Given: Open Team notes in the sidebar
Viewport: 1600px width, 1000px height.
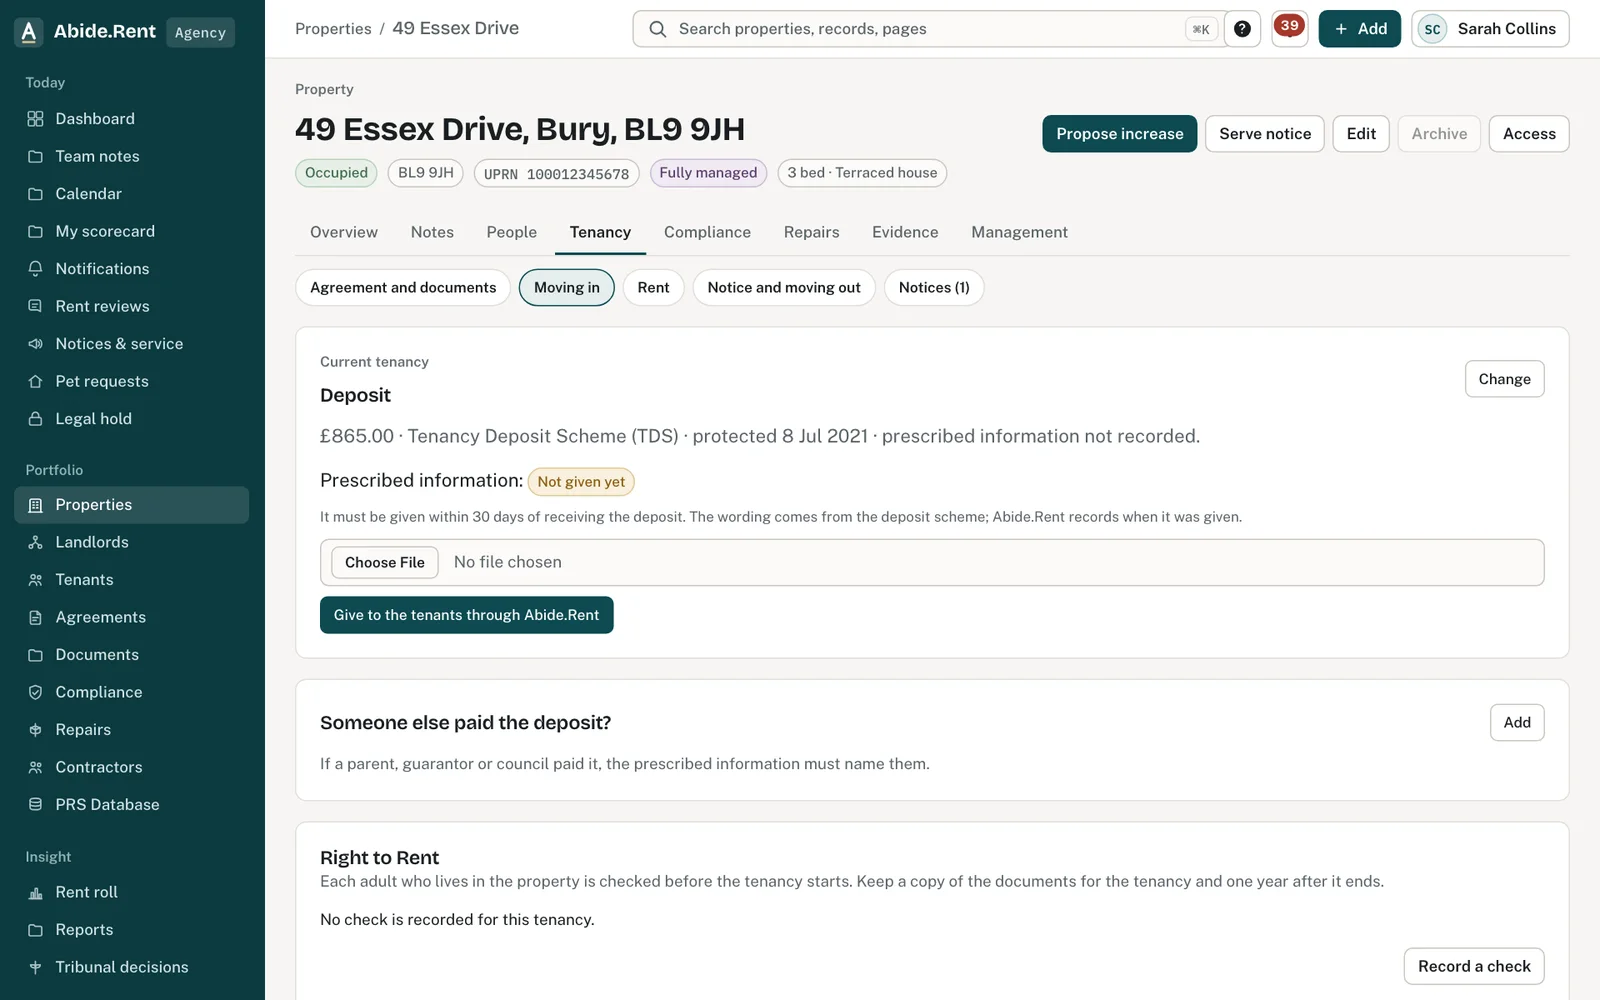Looking at the screenshot, I should click(131, 156).
